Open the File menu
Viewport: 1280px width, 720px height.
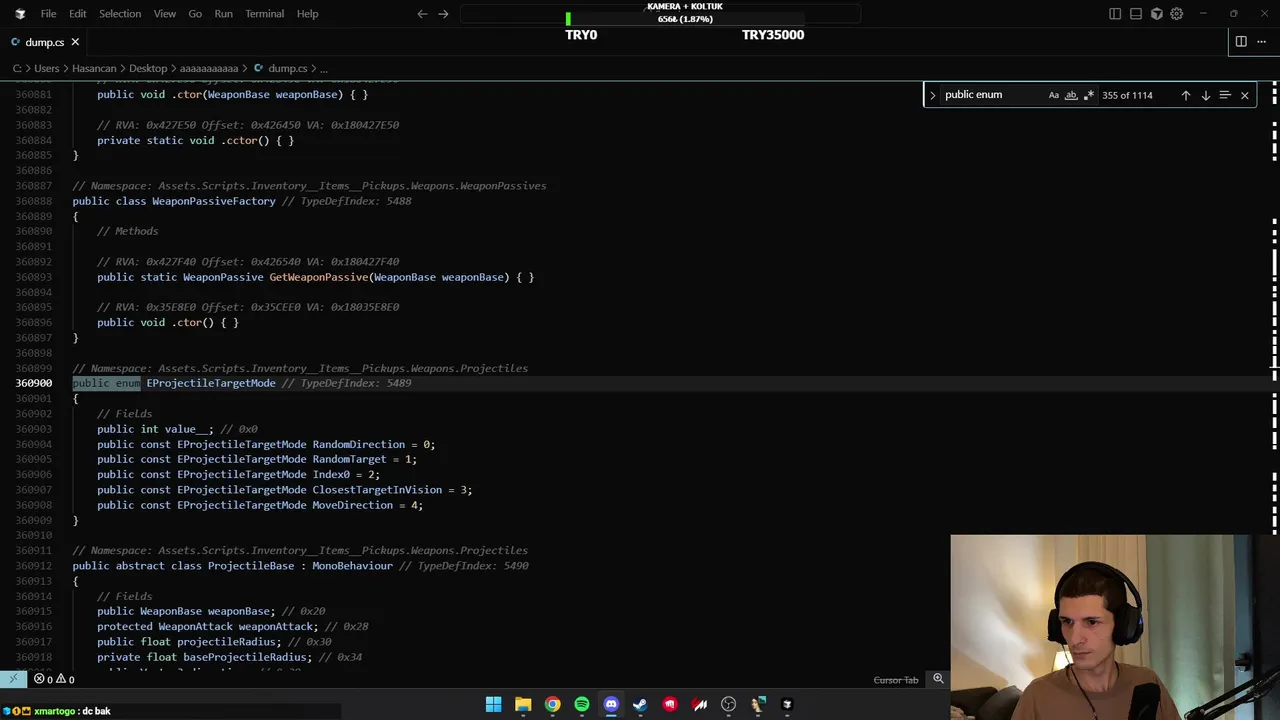pos(48,14)
